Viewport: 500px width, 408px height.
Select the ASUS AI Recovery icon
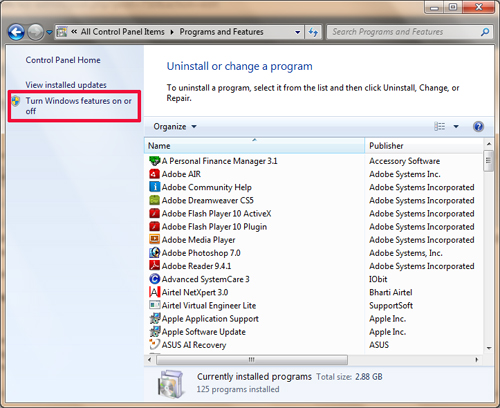154,345
